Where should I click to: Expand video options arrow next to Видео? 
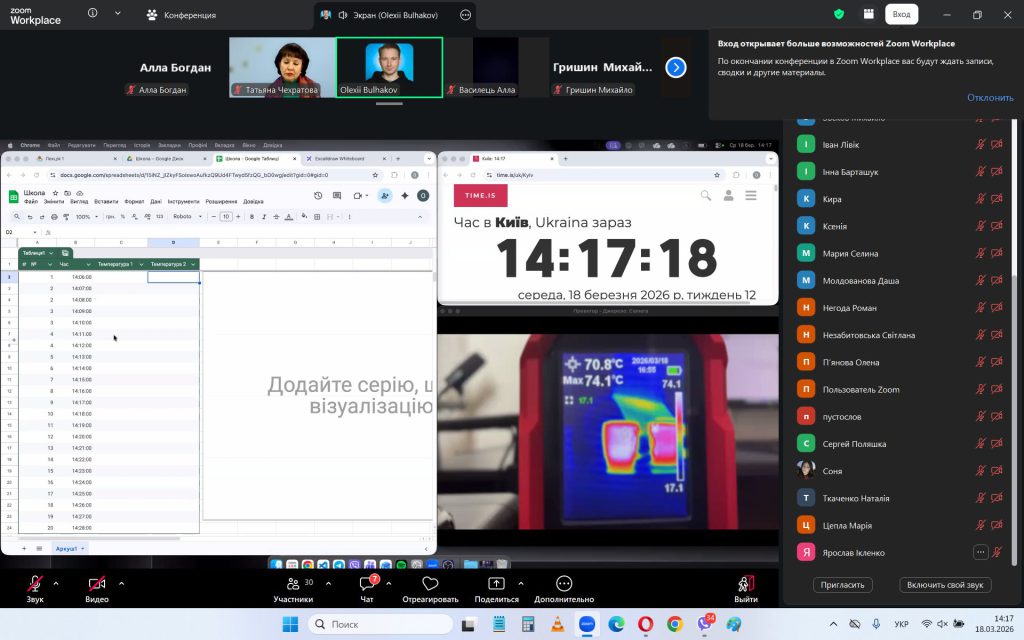121,583
